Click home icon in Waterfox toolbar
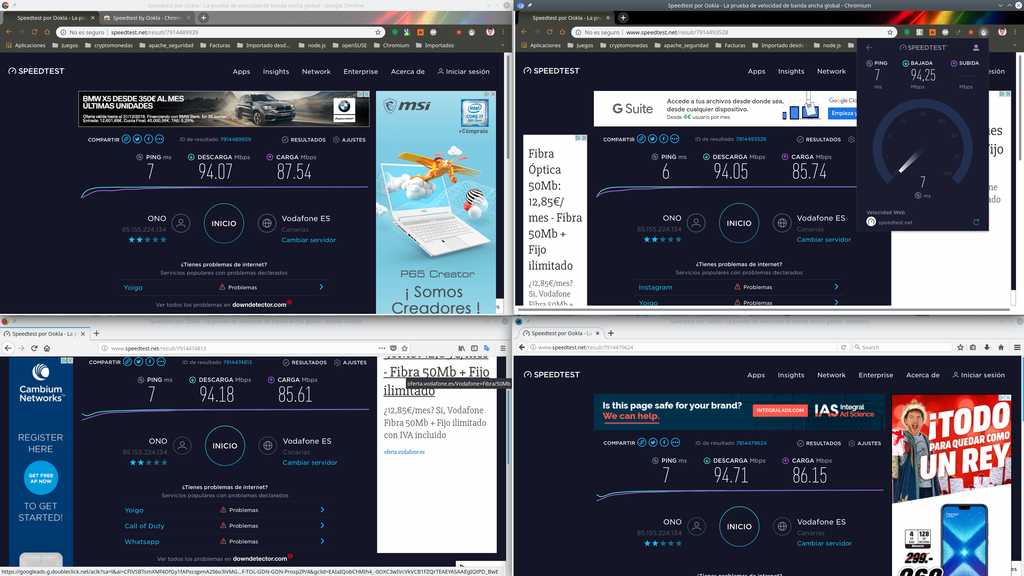Viewport: 1024px width, 576px height. coord(1000,347)
